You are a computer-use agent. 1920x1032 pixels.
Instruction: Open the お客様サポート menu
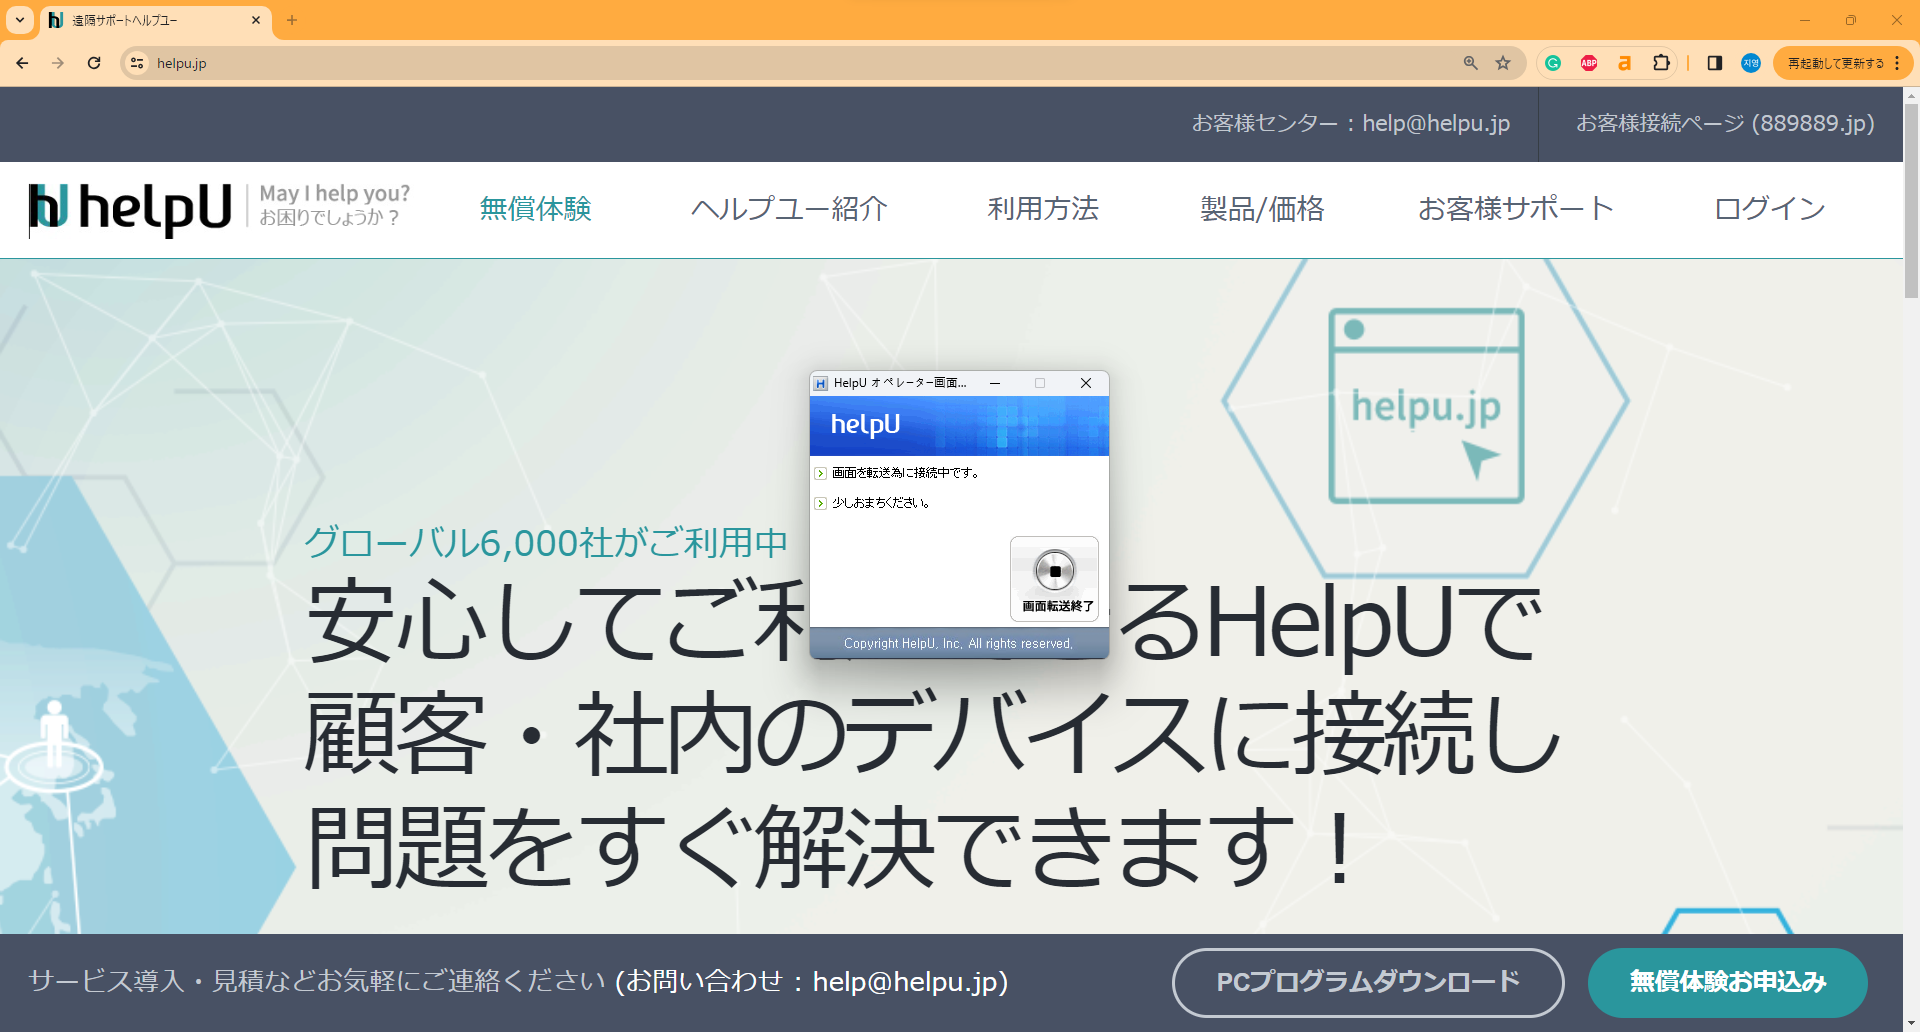click(1516, 208)
